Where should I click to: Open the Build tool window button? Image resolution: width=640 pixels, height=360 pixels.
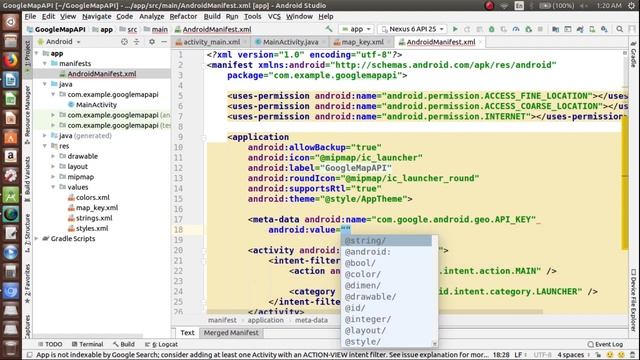click(x=124, y=344)
